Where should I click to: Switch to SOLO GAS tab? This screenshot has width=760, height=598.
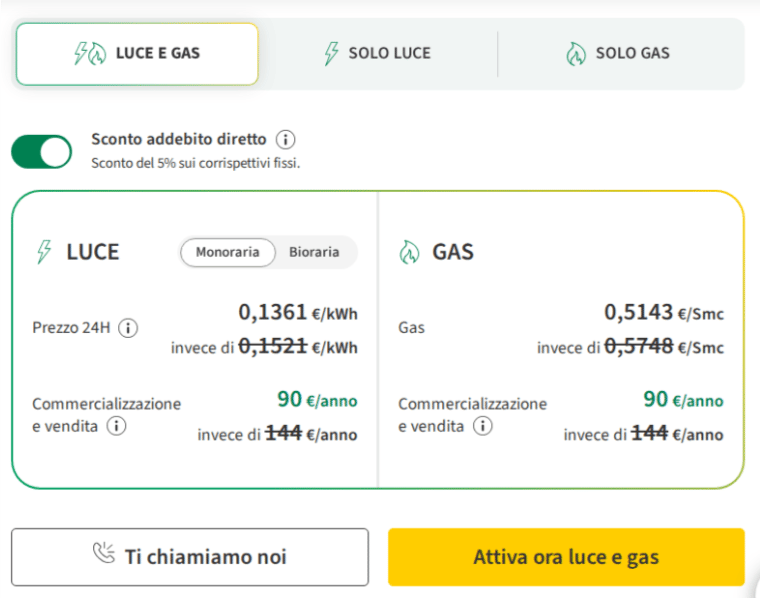coord(618,53)
